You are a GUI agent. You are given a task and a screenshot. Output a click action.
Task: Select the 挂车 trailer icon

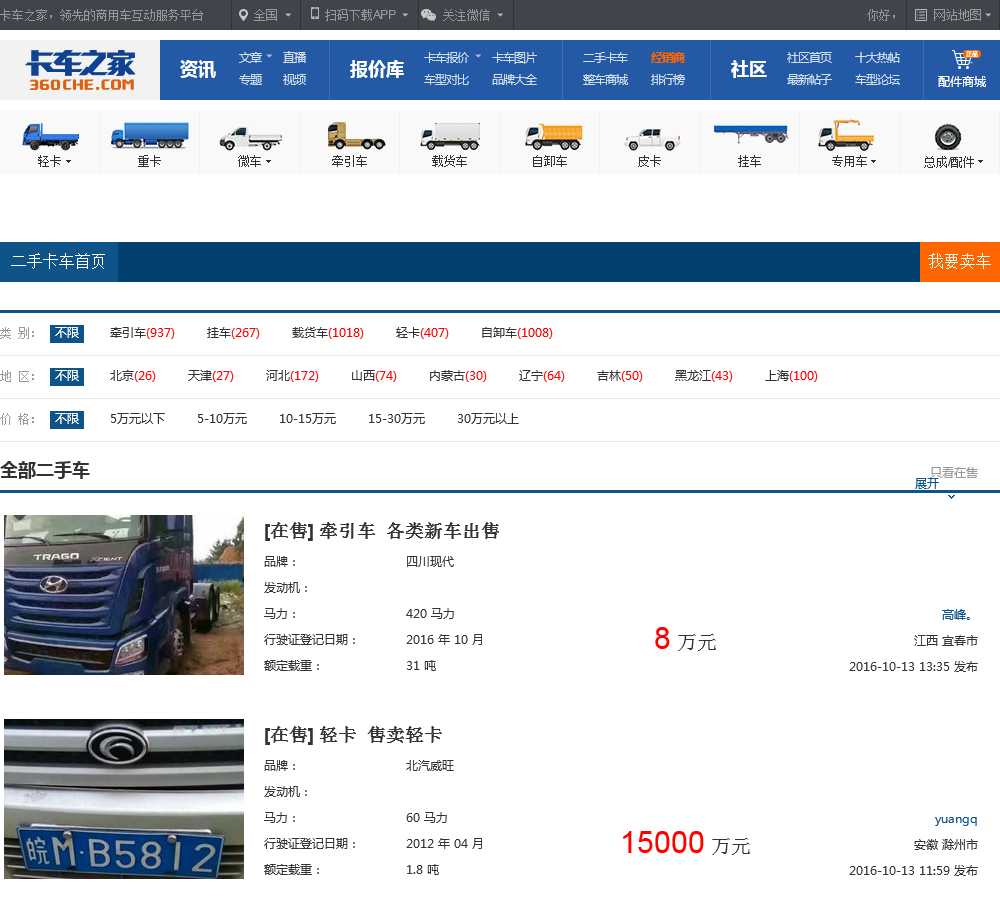pos(751,133)
